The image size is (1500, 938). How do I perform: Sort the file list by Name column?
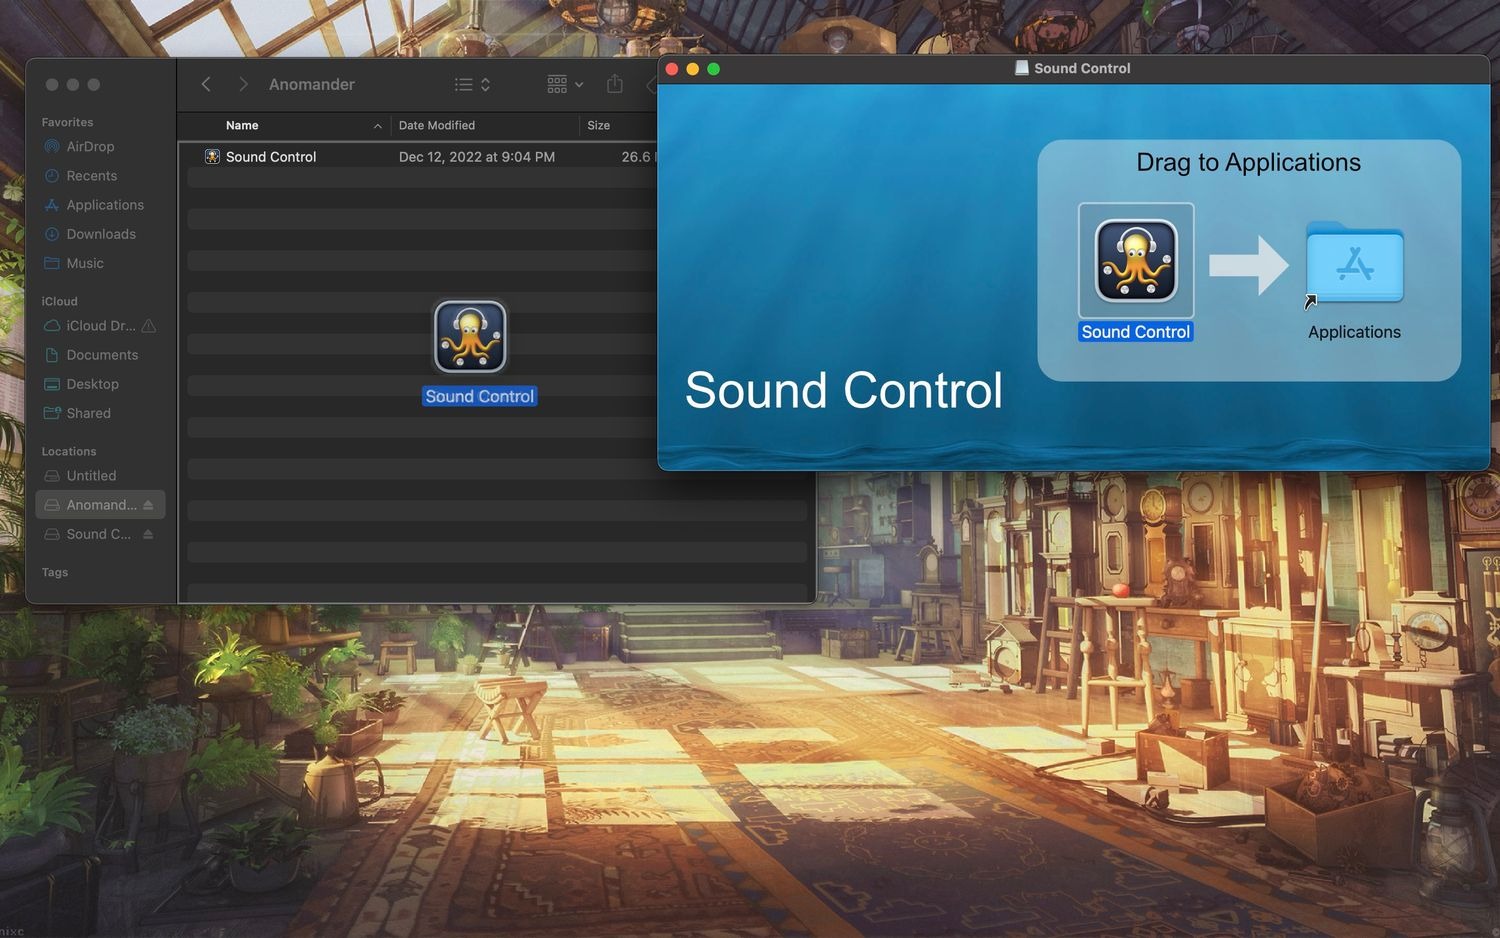coord(242,125)
